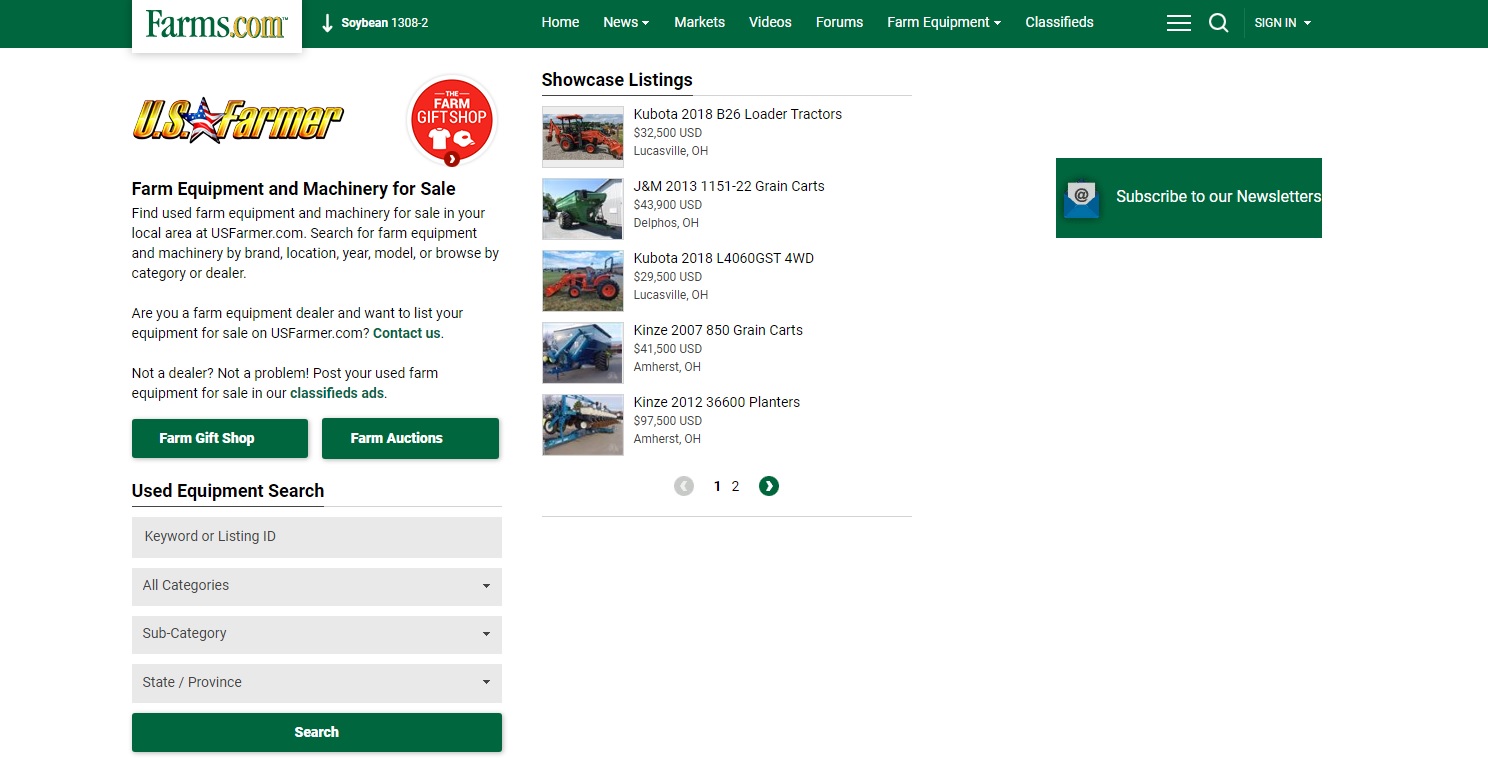
Task: Open the SIGN IN dropdown
Action: [x=1283, y=23]
